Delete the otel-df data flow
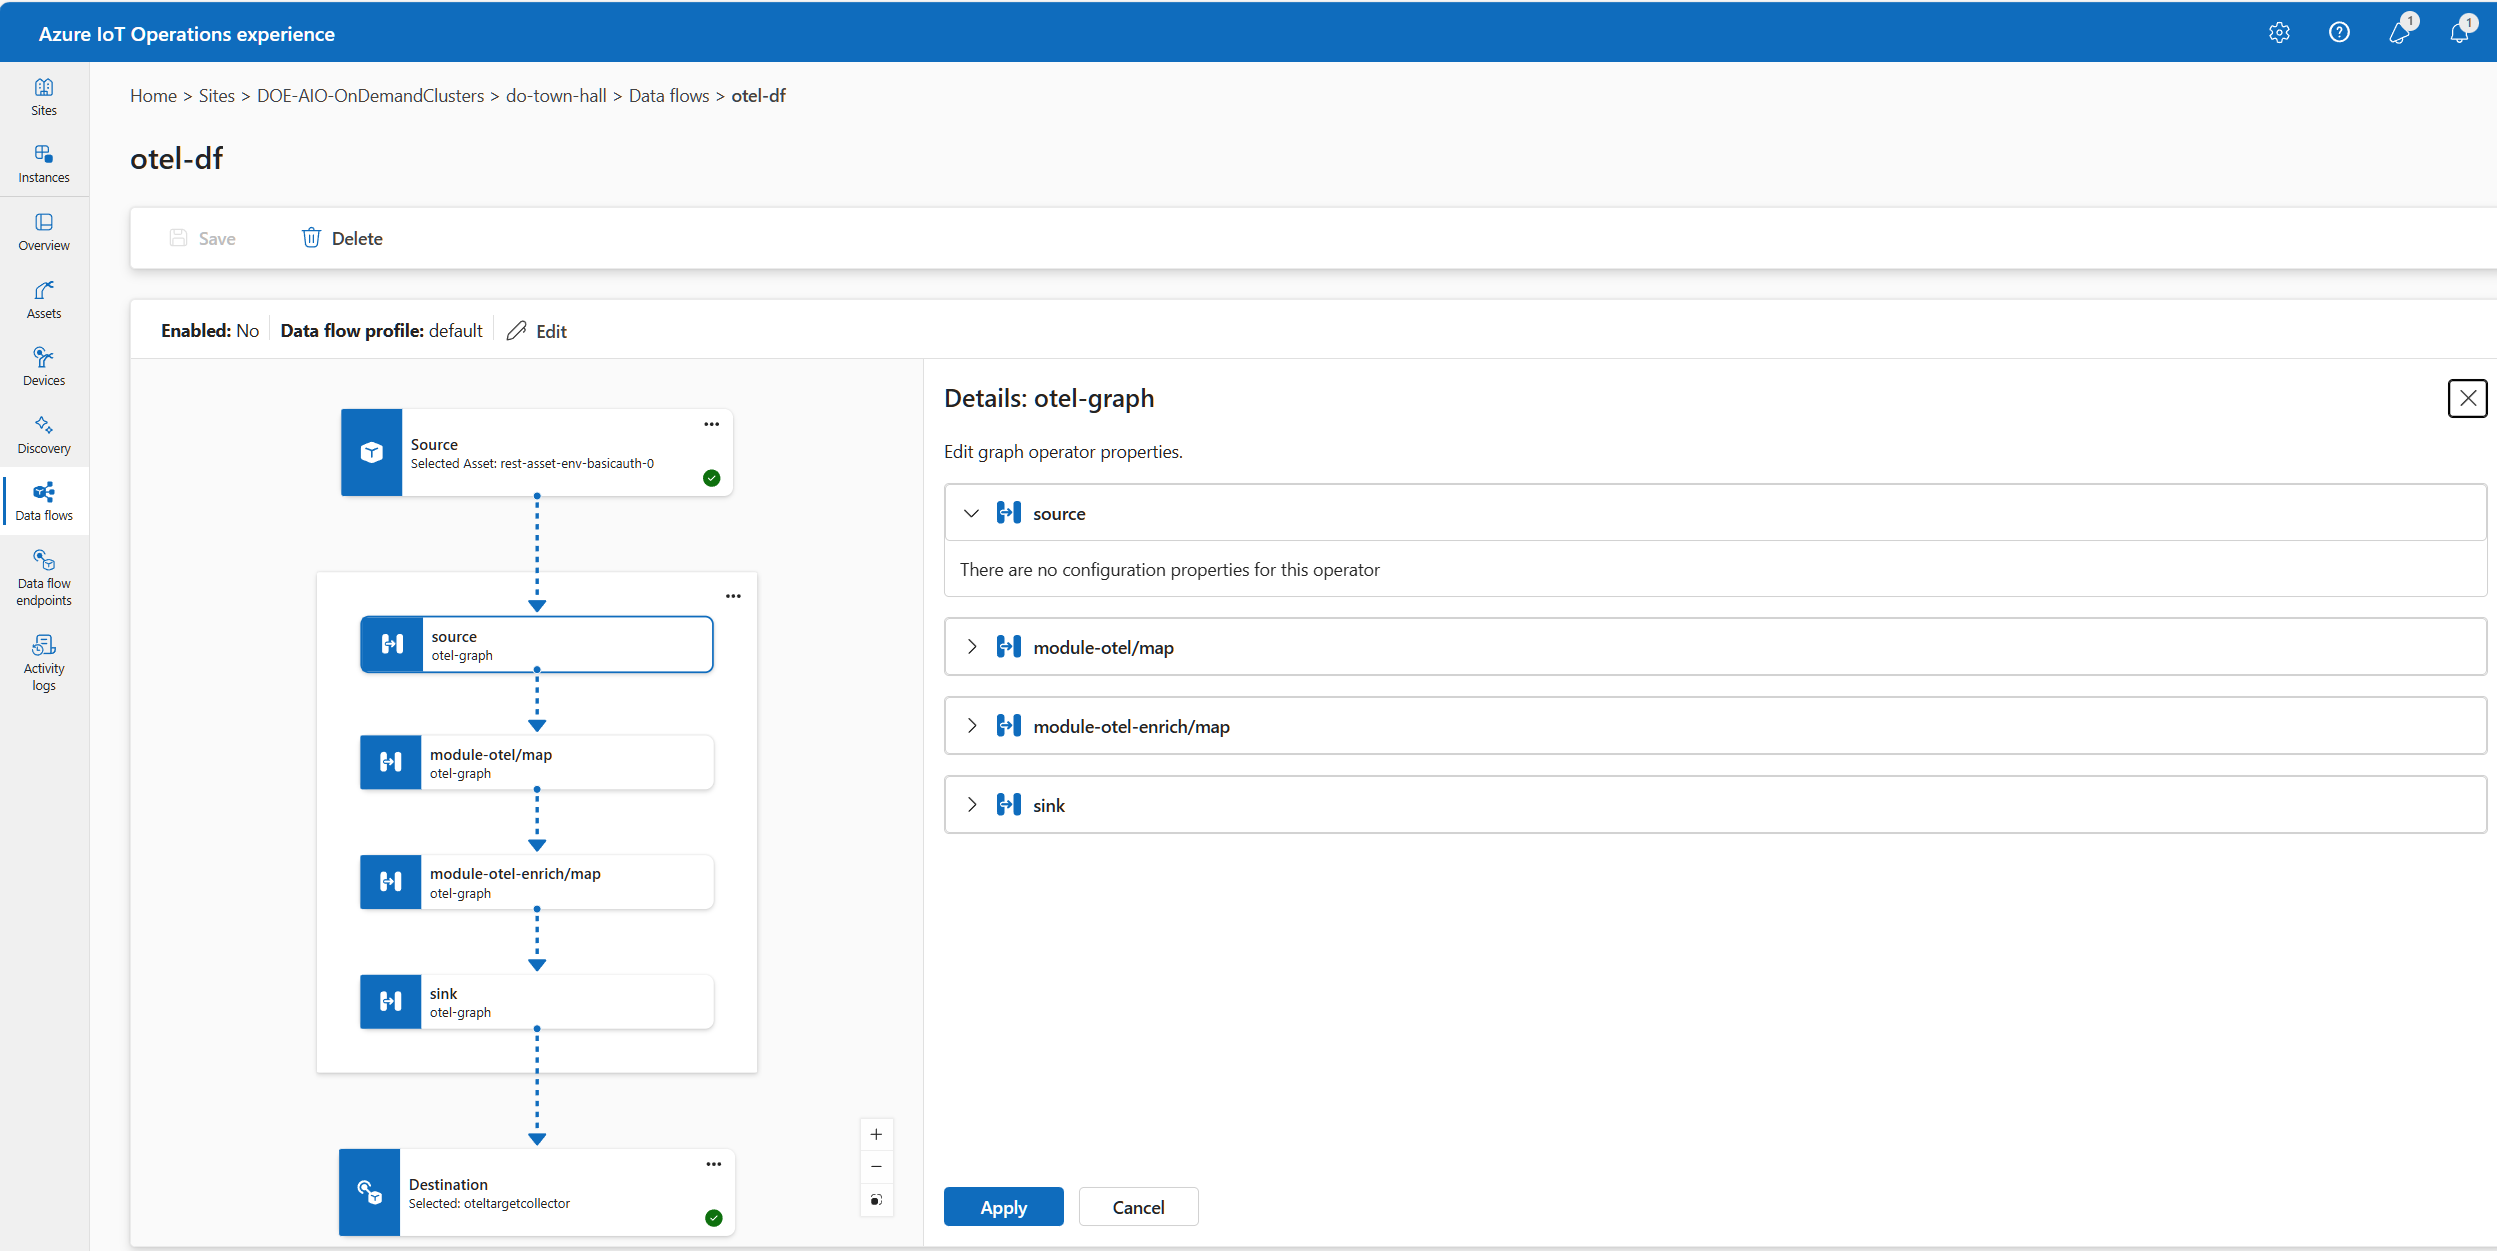This screenshot has height=1251, width=2497. click(x=342, y=238)
